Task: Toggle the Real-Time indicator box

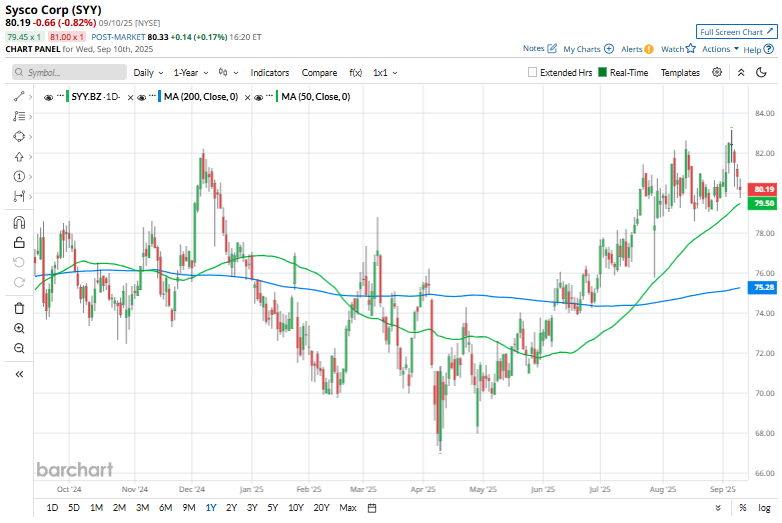Action: point(602,72)
